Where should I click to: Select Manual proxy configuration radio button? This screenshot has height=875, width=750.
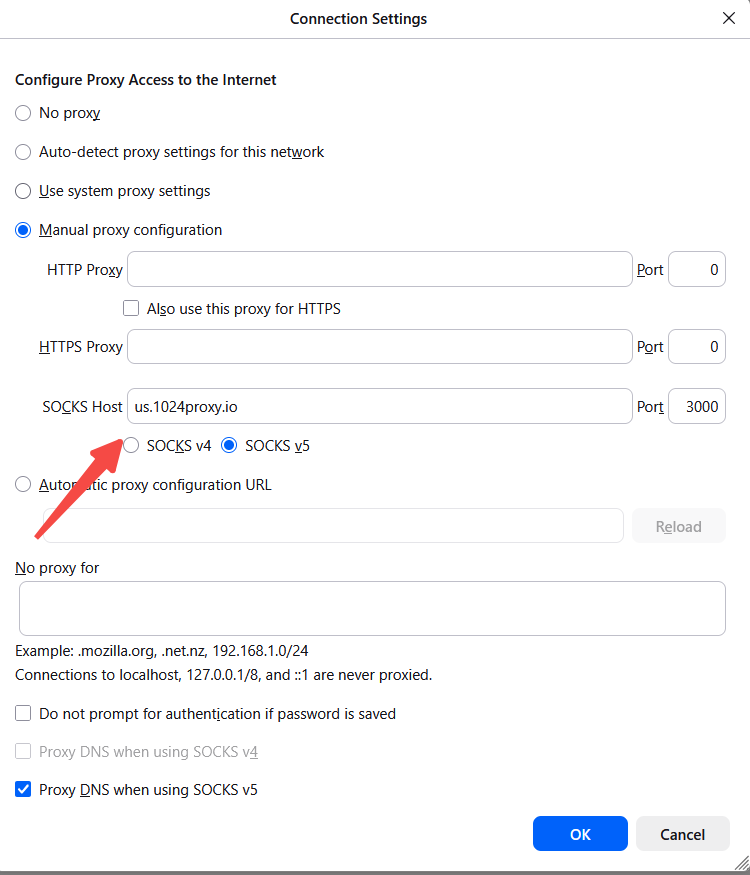(23, 230)
